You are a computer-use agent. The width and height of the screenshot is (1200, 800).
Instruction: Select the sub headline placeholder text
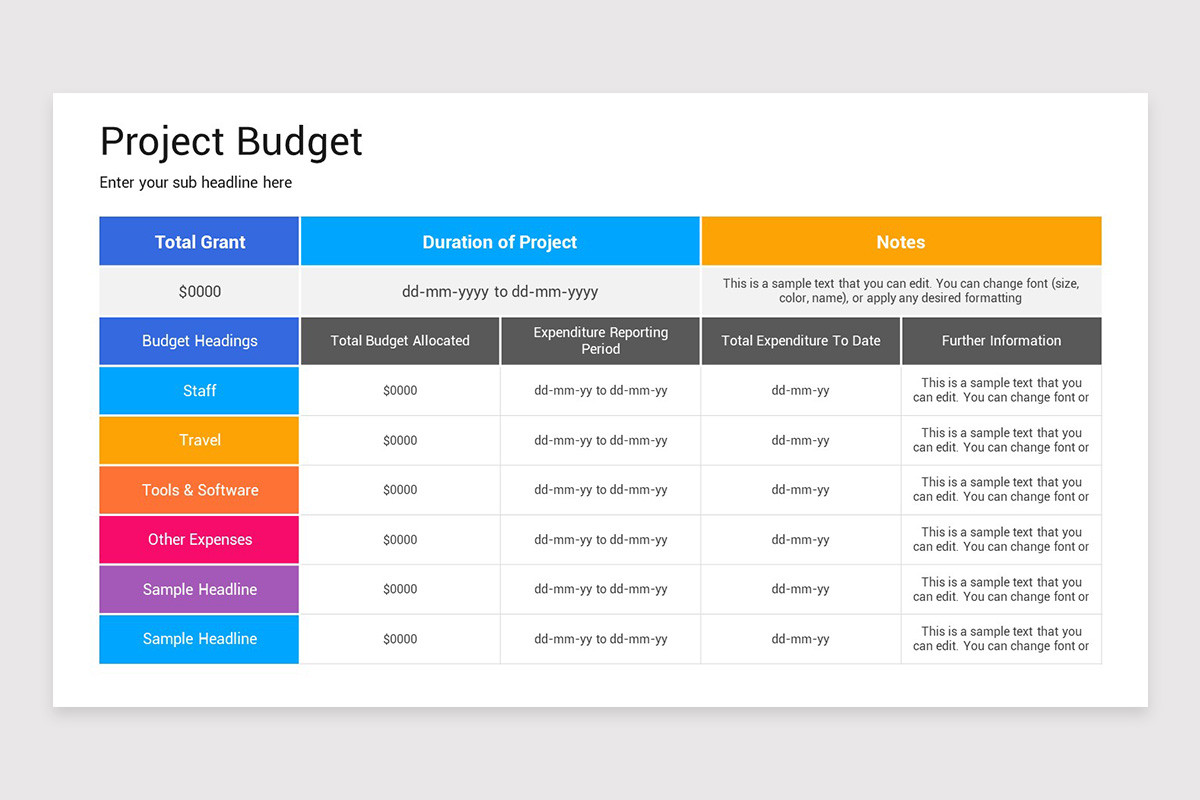point(195,182)
